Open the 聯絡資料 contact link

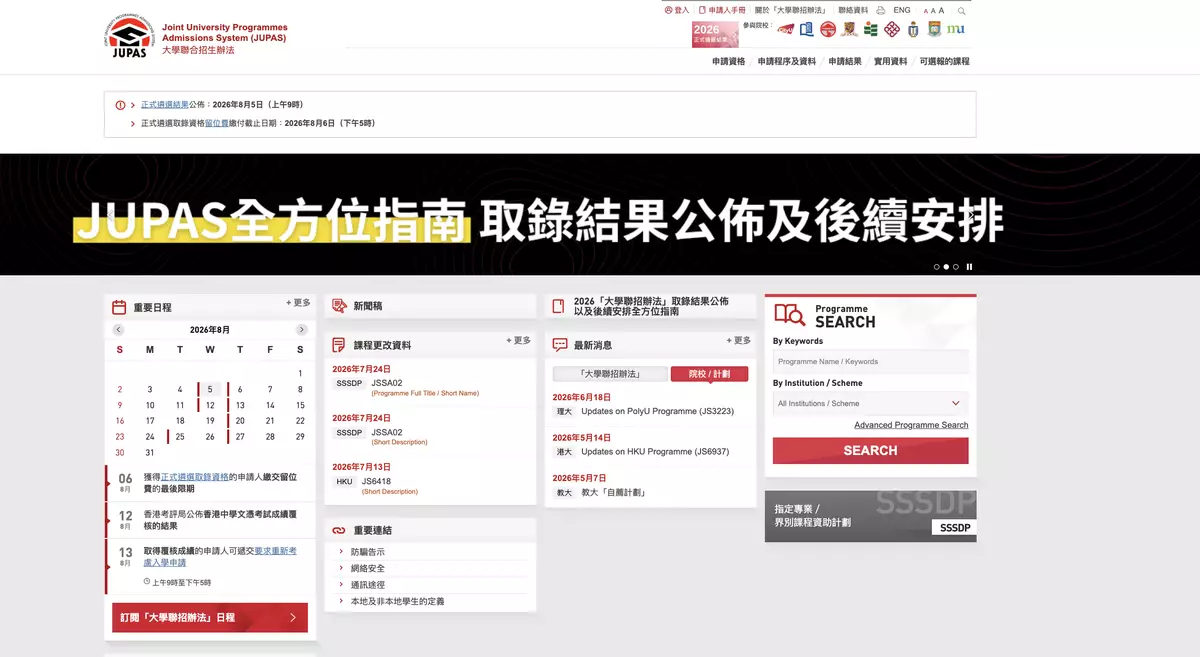tap(853, 10)
